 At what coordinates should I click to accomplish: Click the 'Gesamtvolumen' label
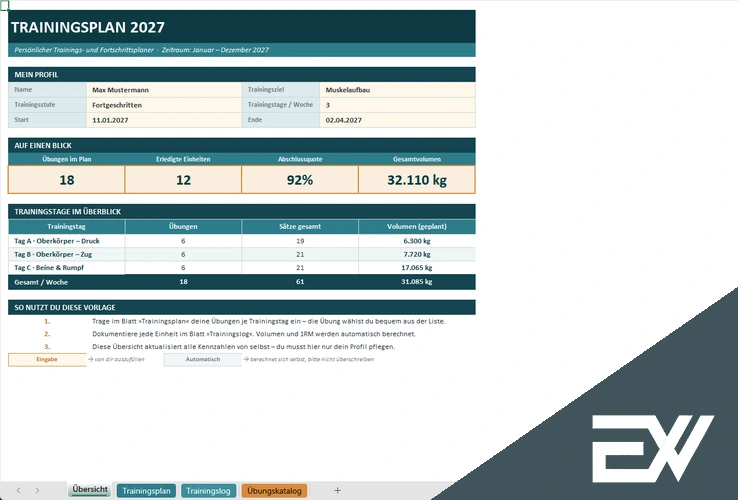tap(417, 159)
